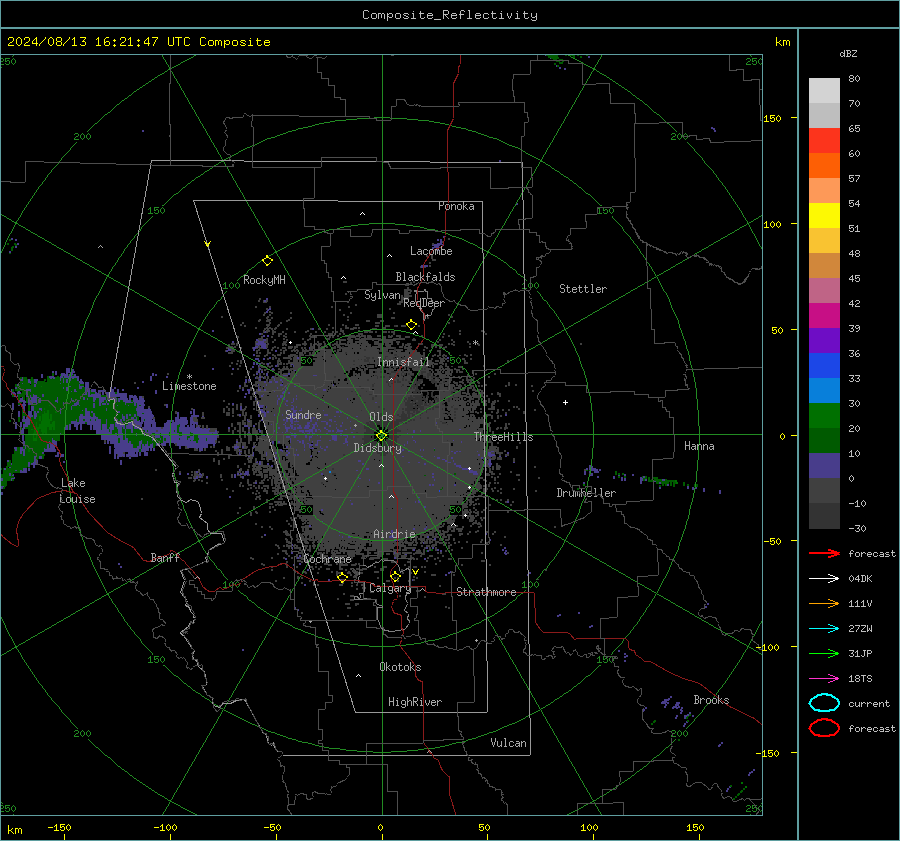Image resolution: width=900 pixels, height=841 pixels.
Task: Click the Lake Louise label
Action: tap(77, 491)
